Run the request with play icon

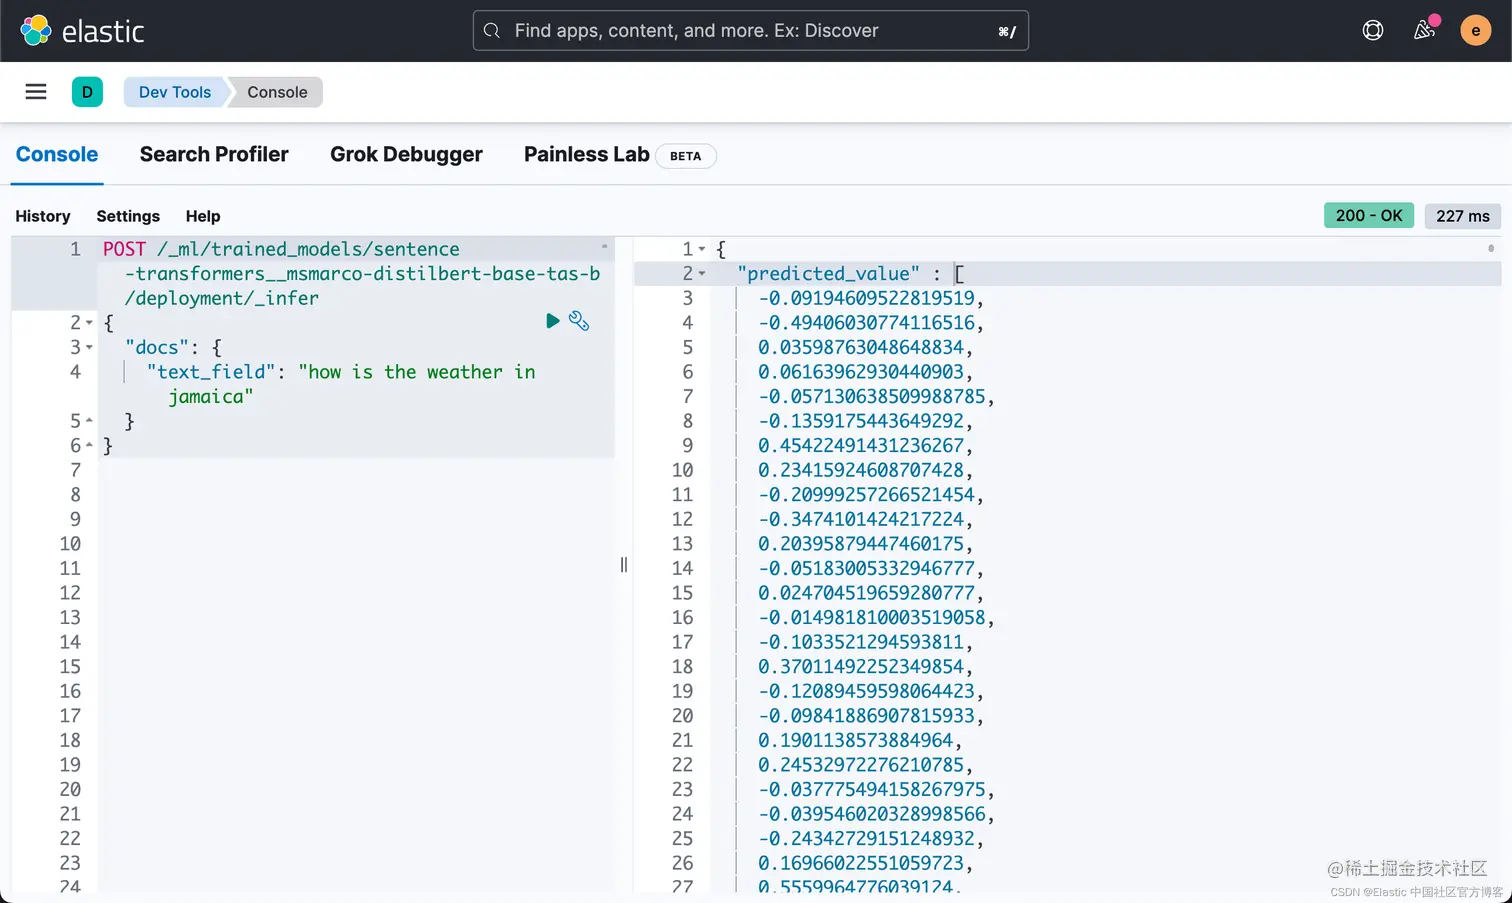(x=553, y=321)
